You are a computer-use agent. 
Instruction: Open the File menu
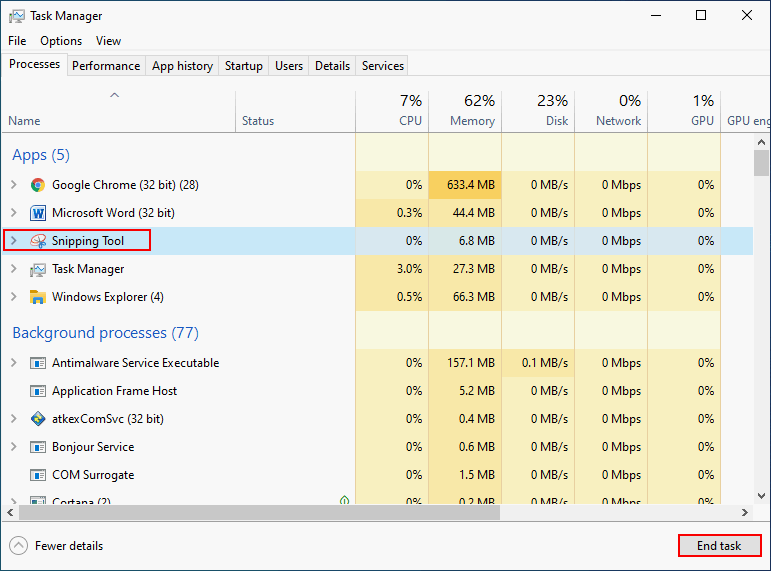coord(17,41)
